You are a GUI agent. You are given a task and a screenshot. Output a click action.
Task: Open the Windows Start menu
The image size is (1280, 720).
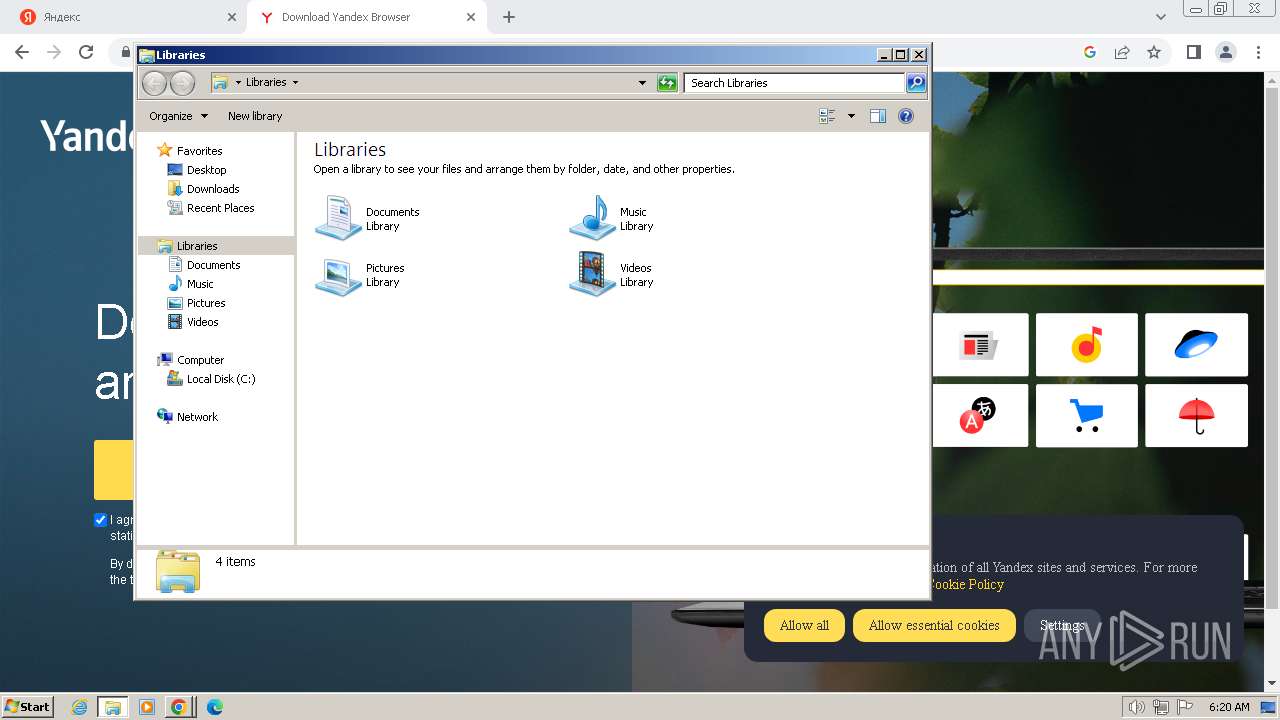point(28,706)
